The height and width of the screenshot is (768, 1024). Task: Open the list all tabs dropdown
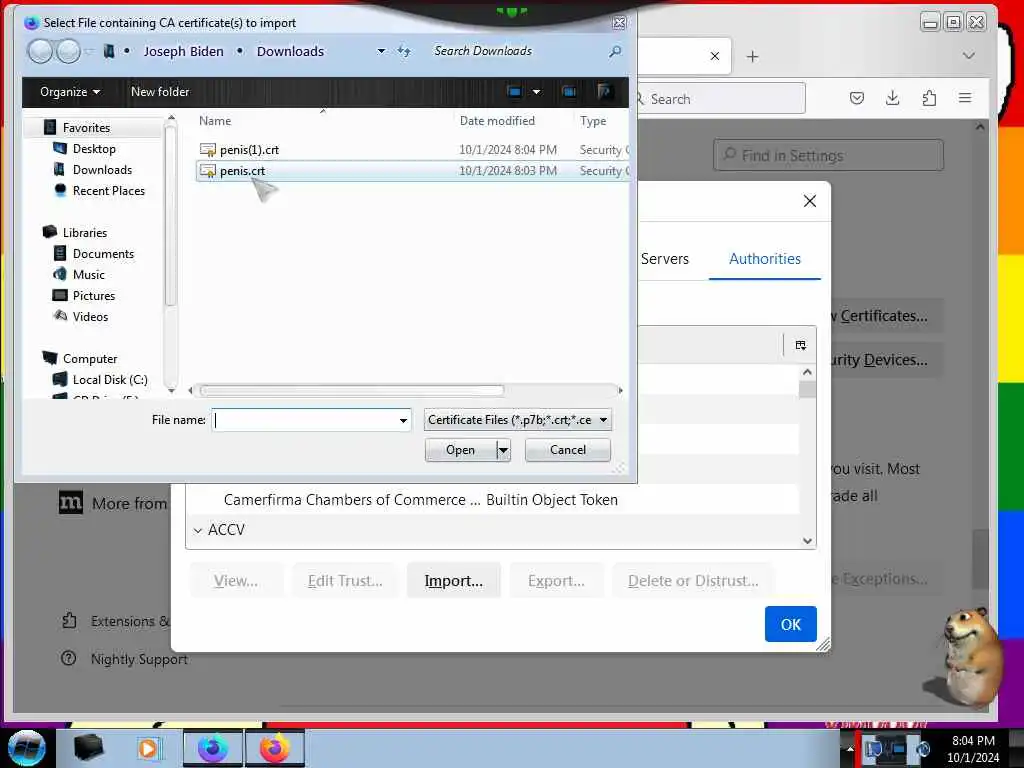(x=968, y=56)
